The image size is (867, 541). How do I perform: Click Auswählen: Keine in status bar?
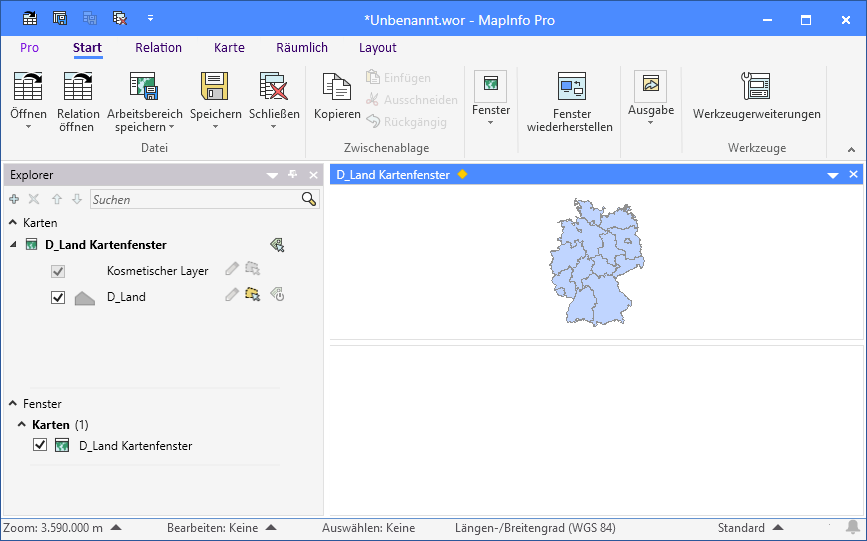[368, 528]
